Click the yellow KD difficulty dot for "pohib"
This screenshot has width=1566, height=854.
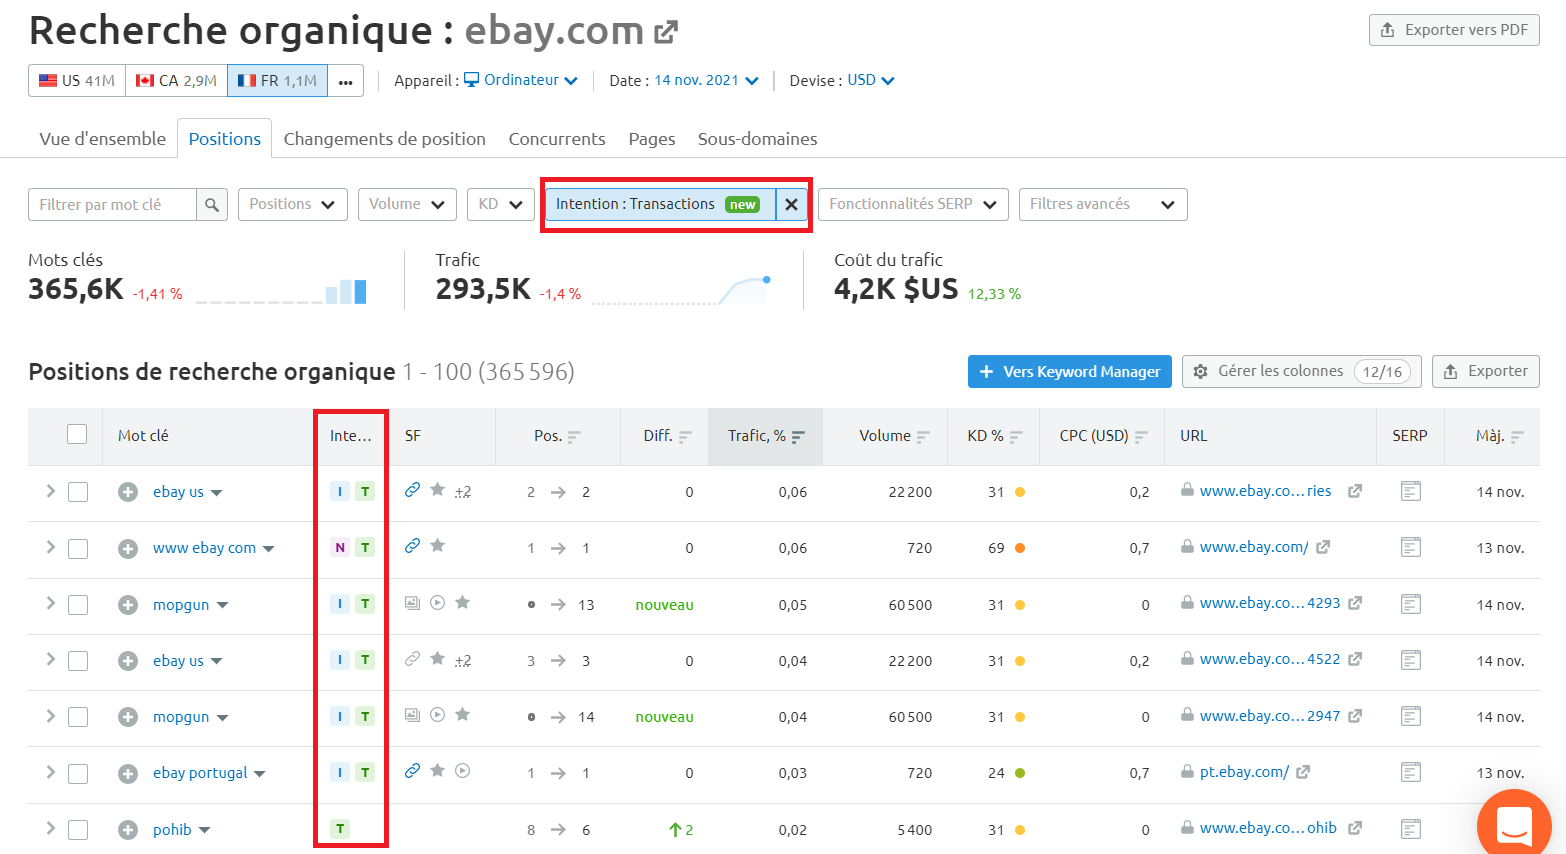[x=1019, y=828]
